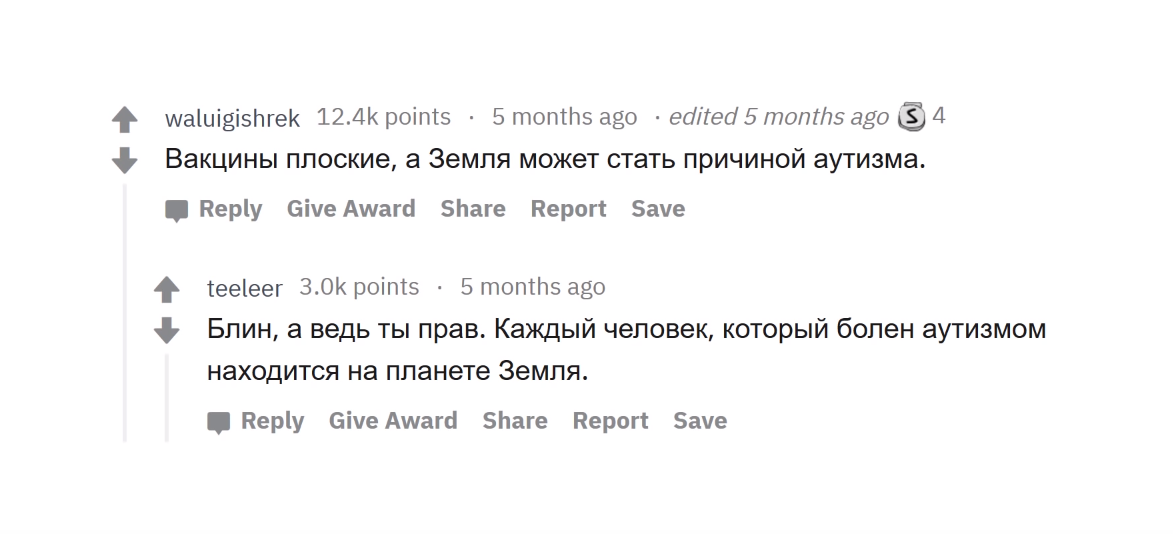
Task: Upvote waluigishrek's comment
Action: (124, 120)
